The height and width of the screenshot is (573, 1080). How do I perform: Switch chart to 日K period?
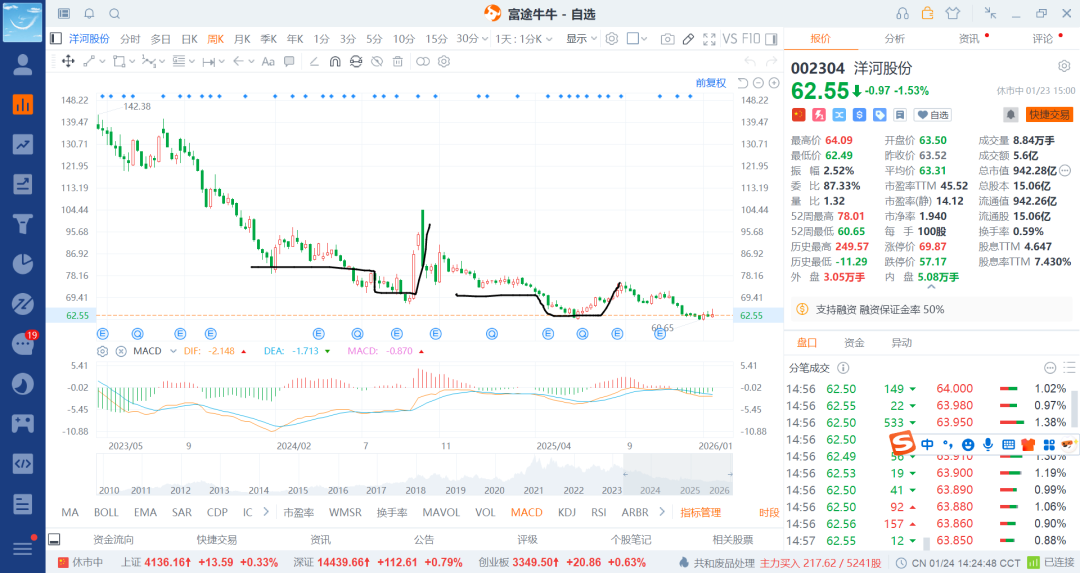pos(189,39)
